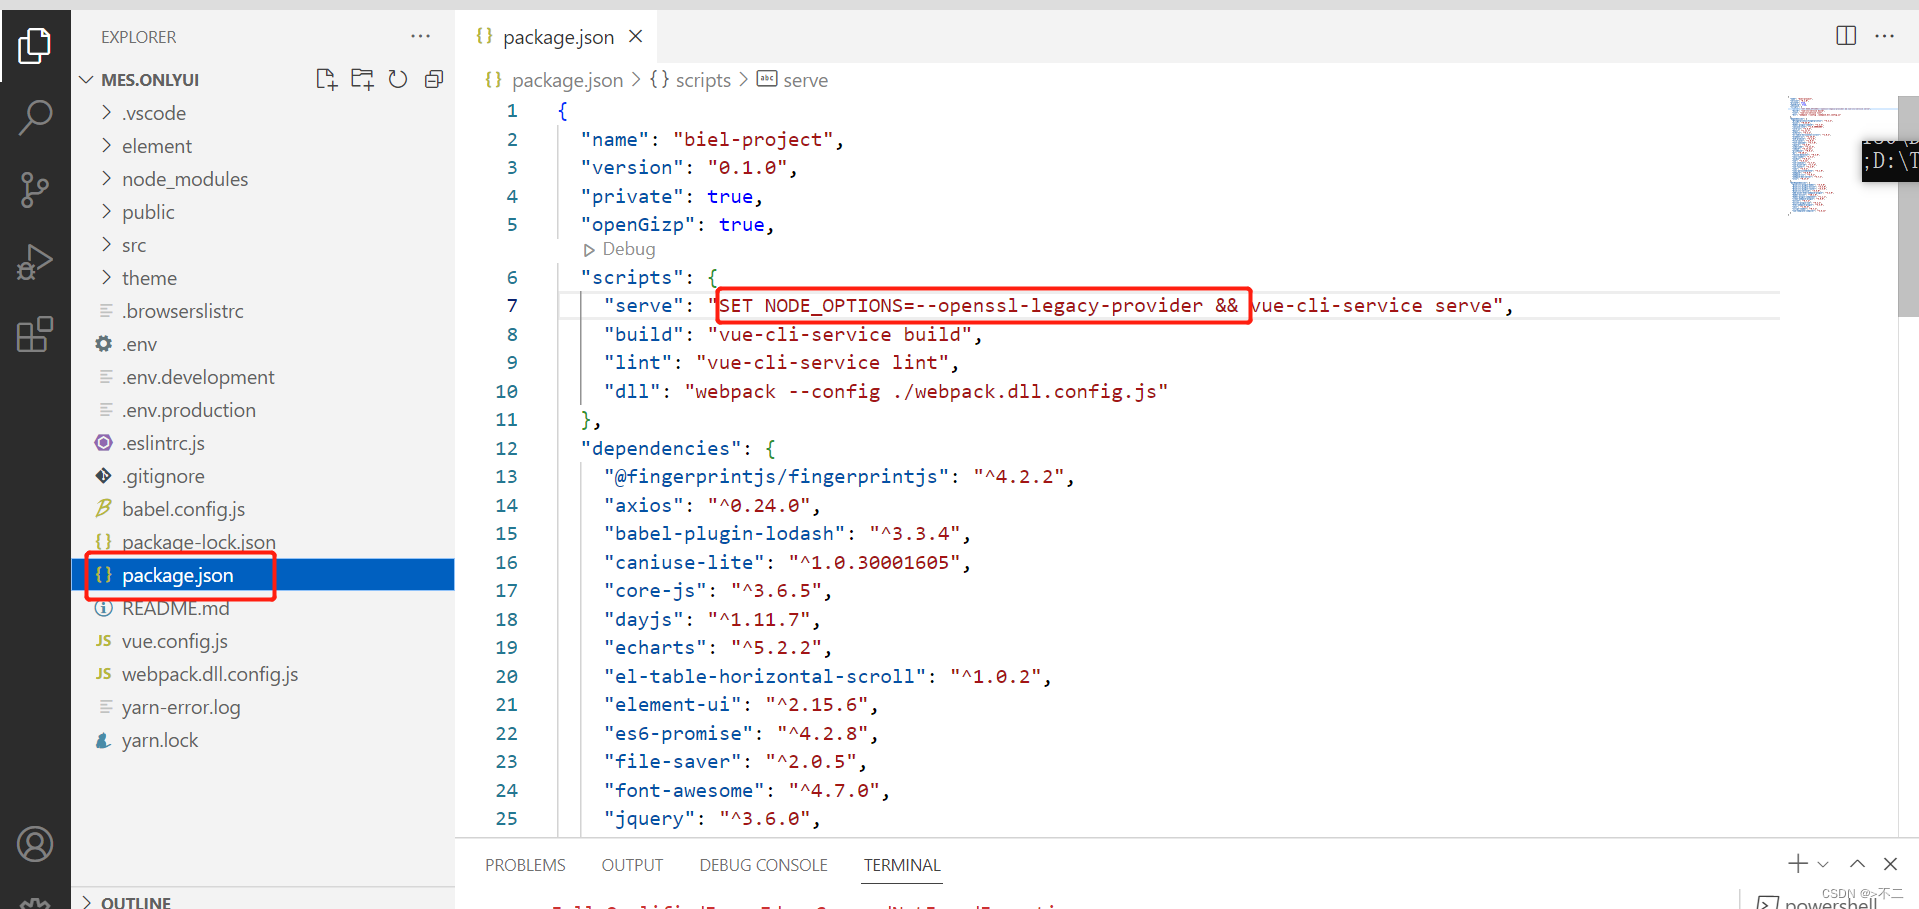Open the terminal launch profile dropdown
The height and width of the screenshot is (909, 1919).
(1823, 864)
